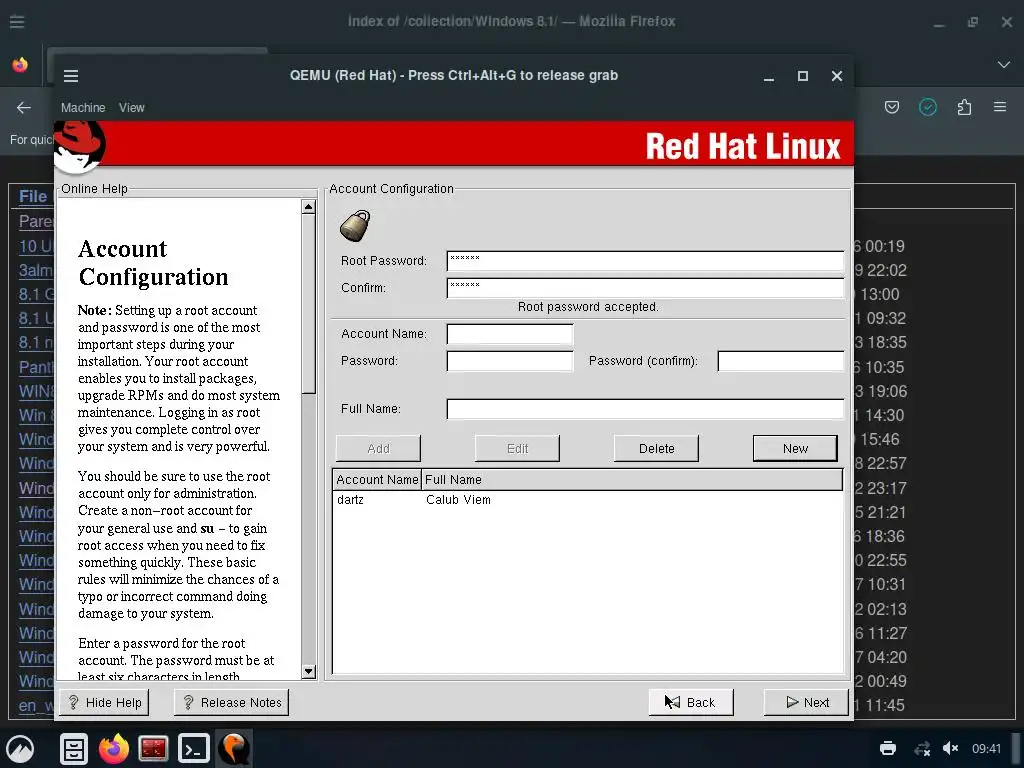Click the Firefox taskbar icon
This screenshot has height=768, width=1024.
[114, 748]
